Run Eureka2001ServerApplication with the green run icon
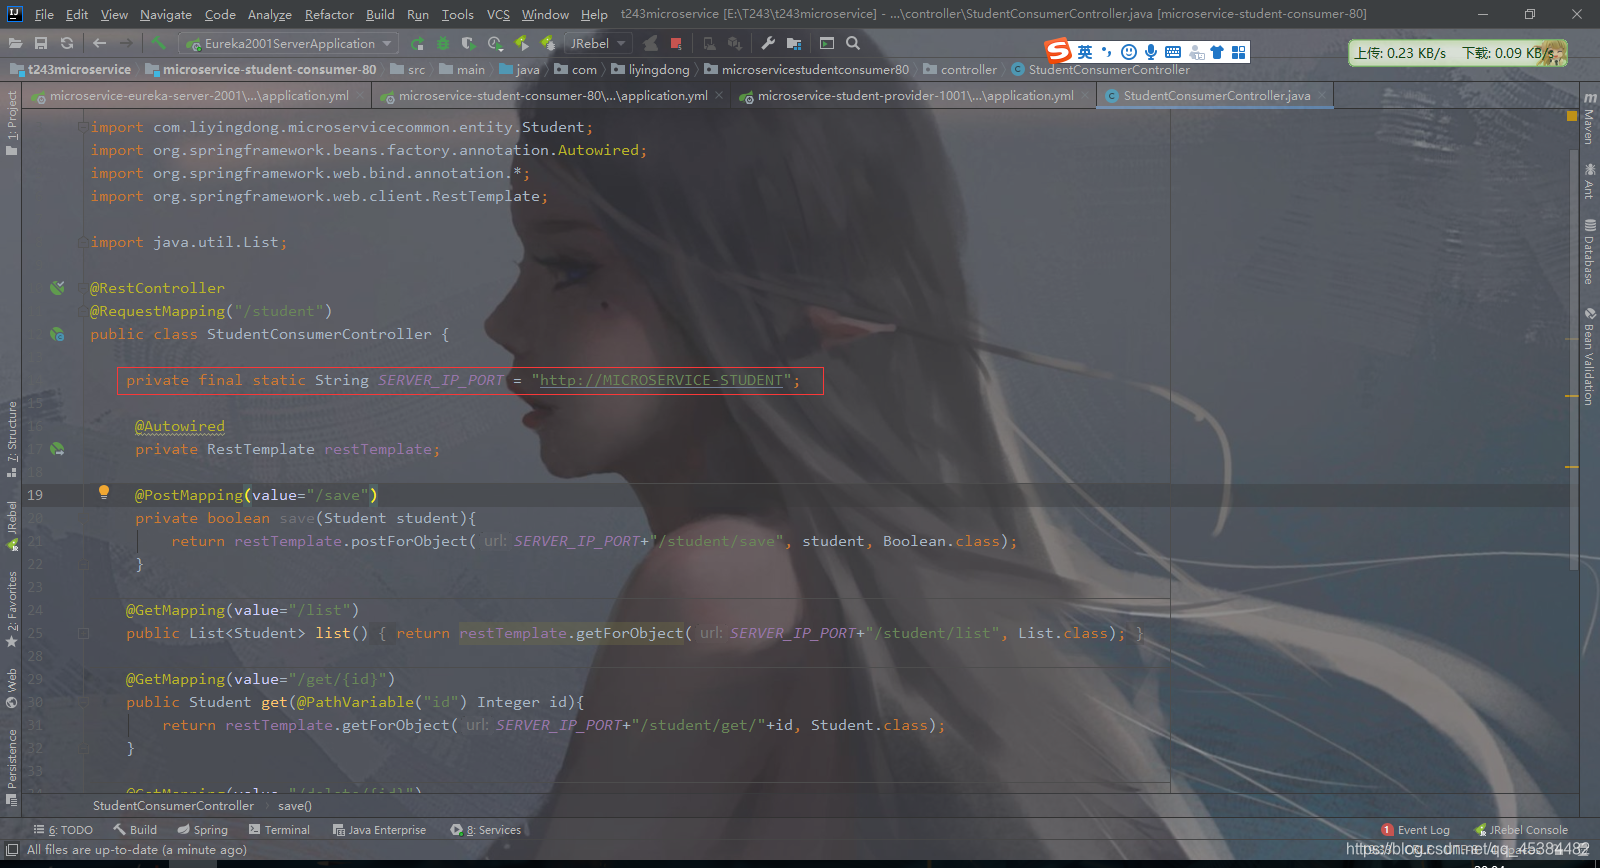Image resolution: width=1600 pixels, height=868 pixels. coord(417,43)
